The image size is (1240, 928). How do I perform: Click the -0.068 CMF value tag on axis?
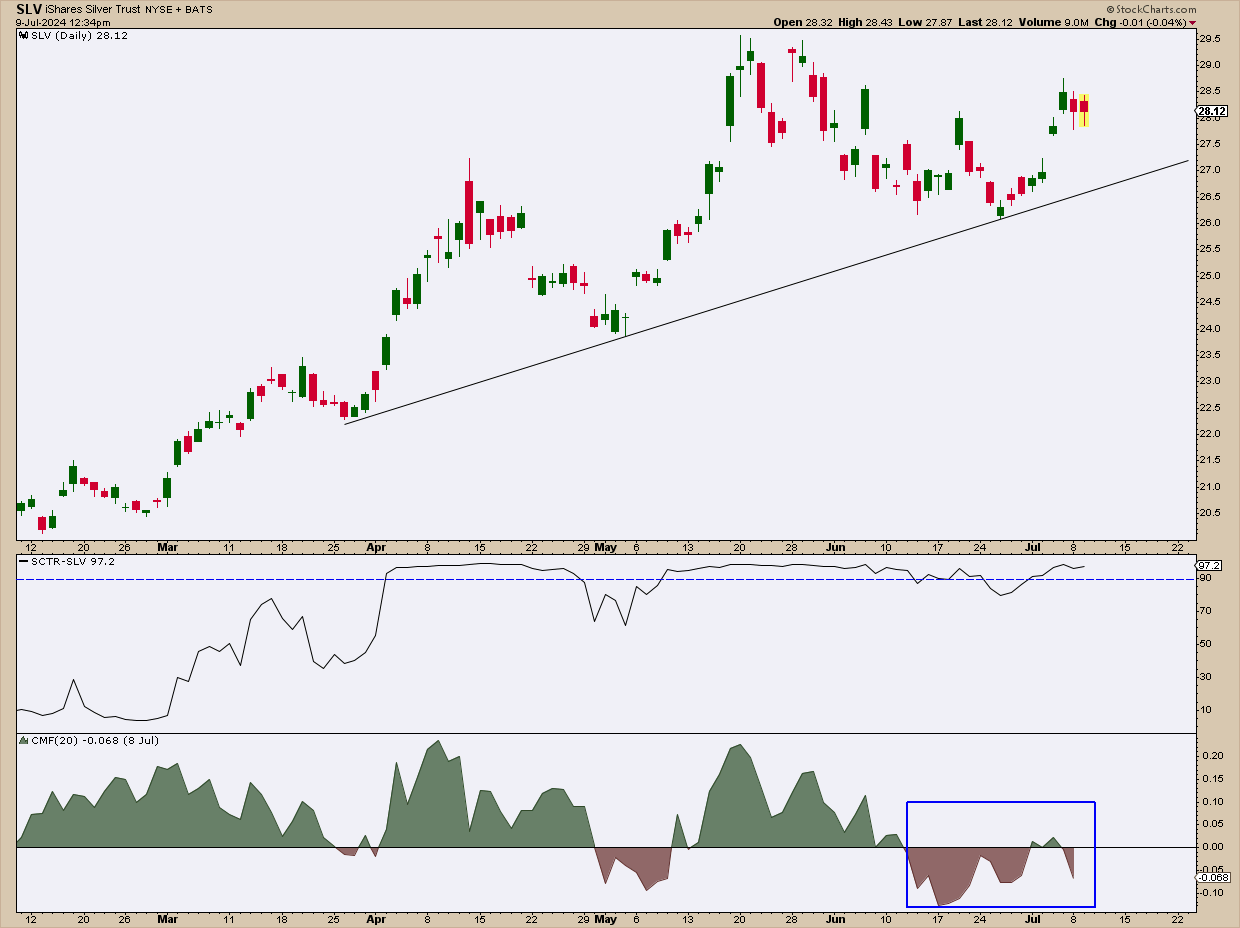coord(1210,877)
